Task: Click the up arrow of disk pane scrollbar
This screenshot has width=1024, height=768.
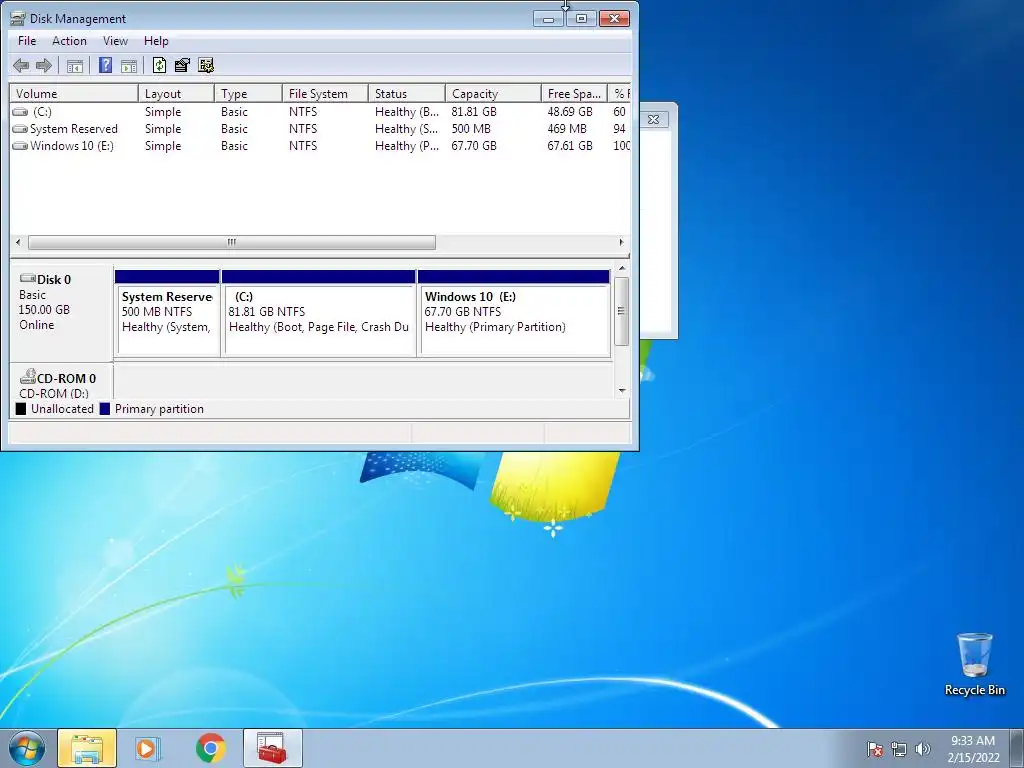Action: coord(622,268)
